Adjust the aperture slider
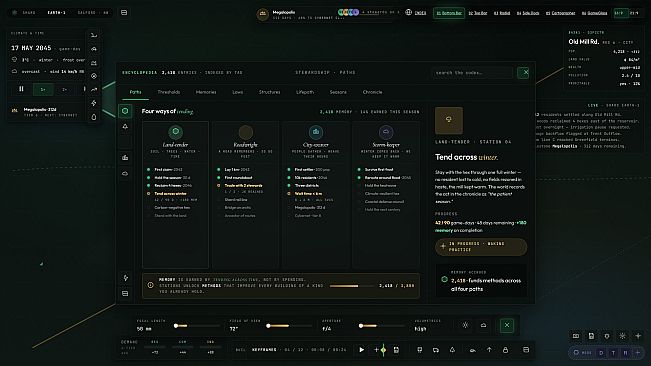This screenshot has height=366, width=651. click(382, 326)
